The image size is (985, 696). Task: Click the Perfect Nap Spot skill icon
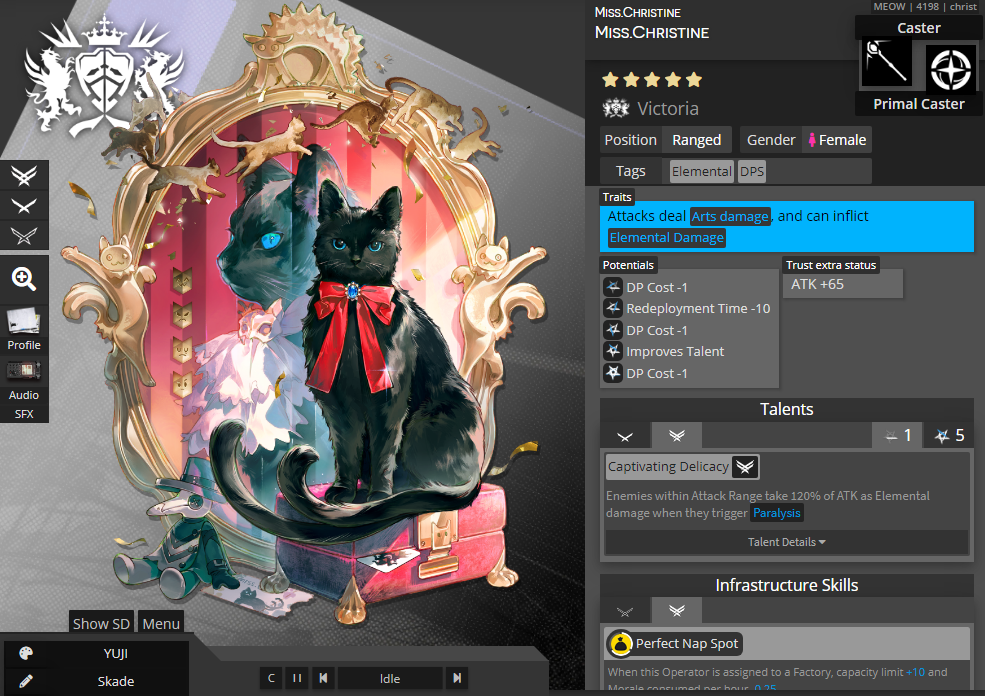click(x=621, y=644)
